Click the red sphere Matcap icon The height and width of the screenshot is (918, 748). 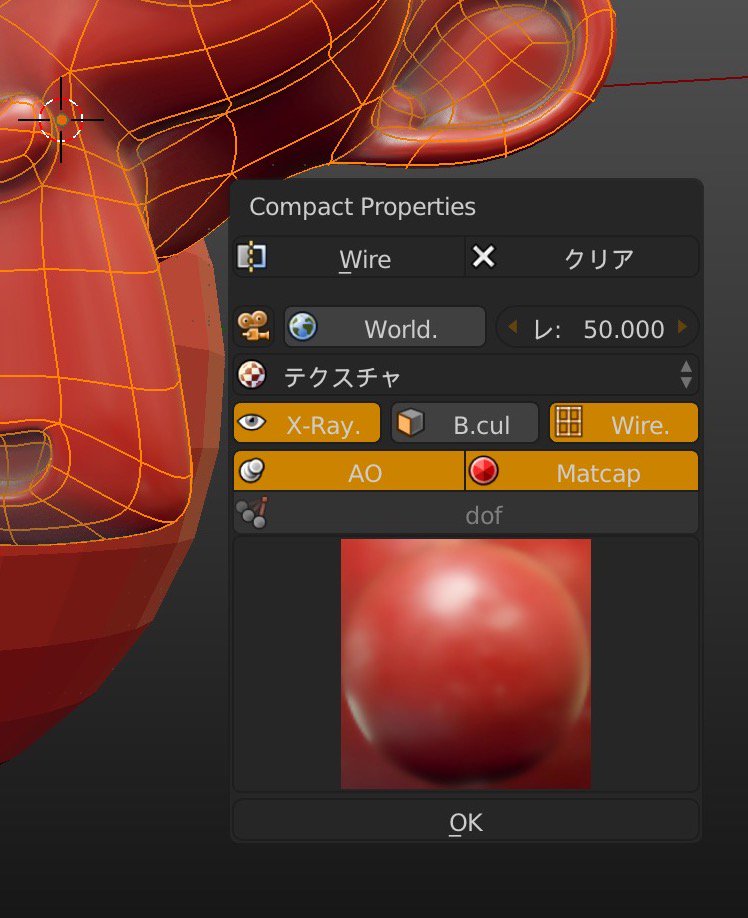(483, 471)
